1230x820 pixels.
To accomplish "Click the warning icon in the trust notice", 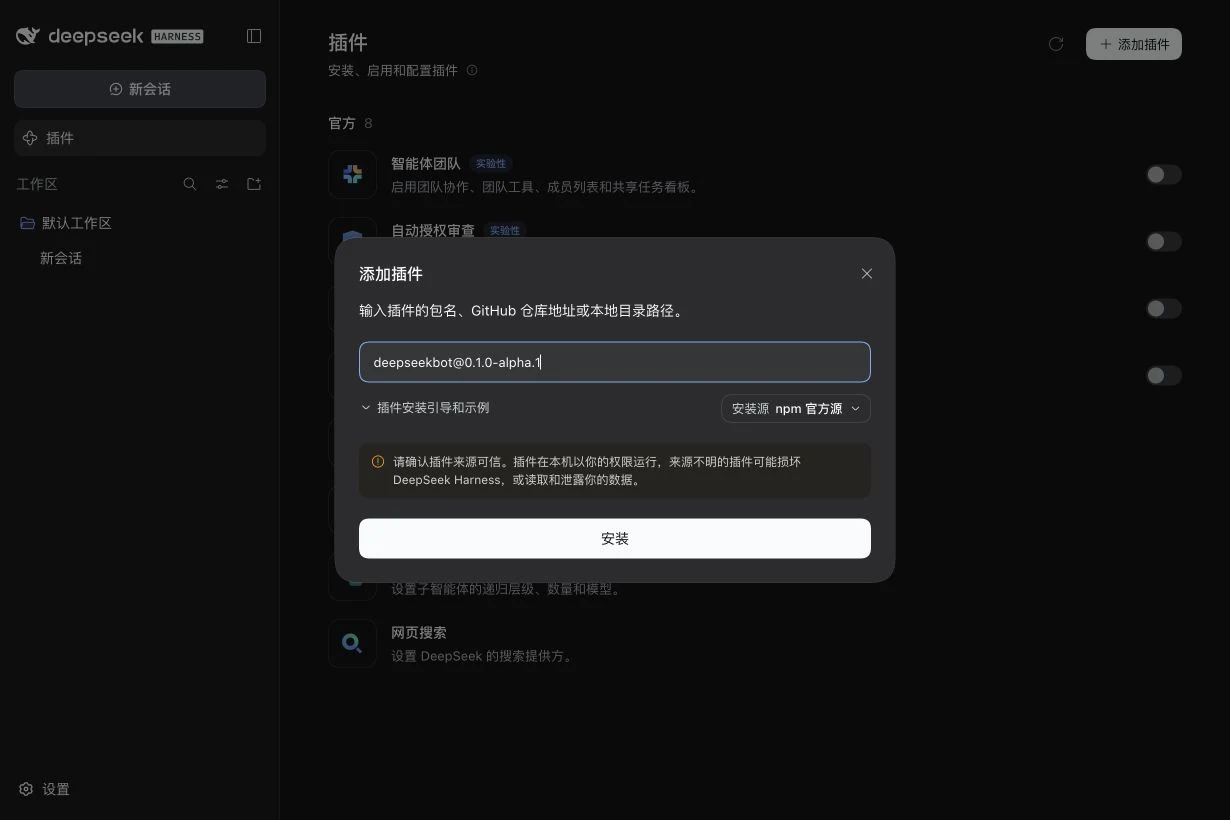I will coord(378,462).
